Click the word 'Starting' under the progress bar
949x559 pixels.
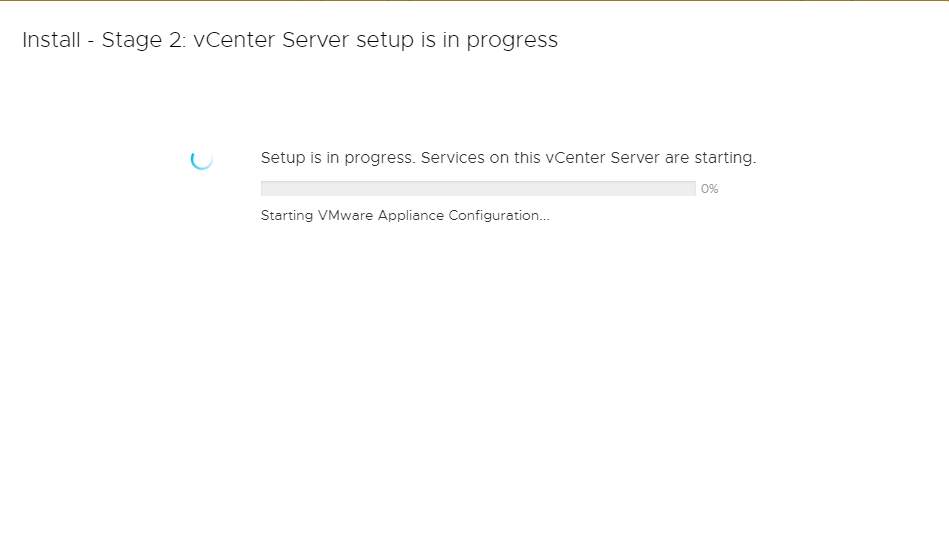(287, 215)
